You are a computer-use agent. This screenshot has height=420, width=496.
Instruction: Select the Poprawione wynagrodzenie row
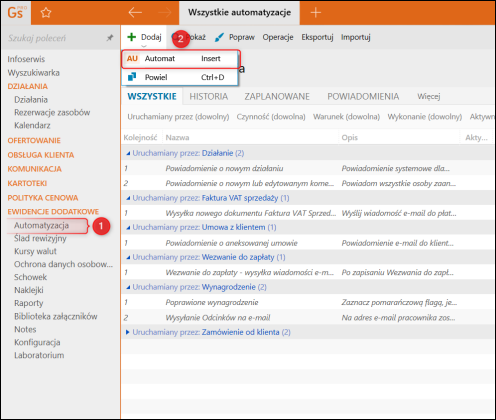click(308, 302)
